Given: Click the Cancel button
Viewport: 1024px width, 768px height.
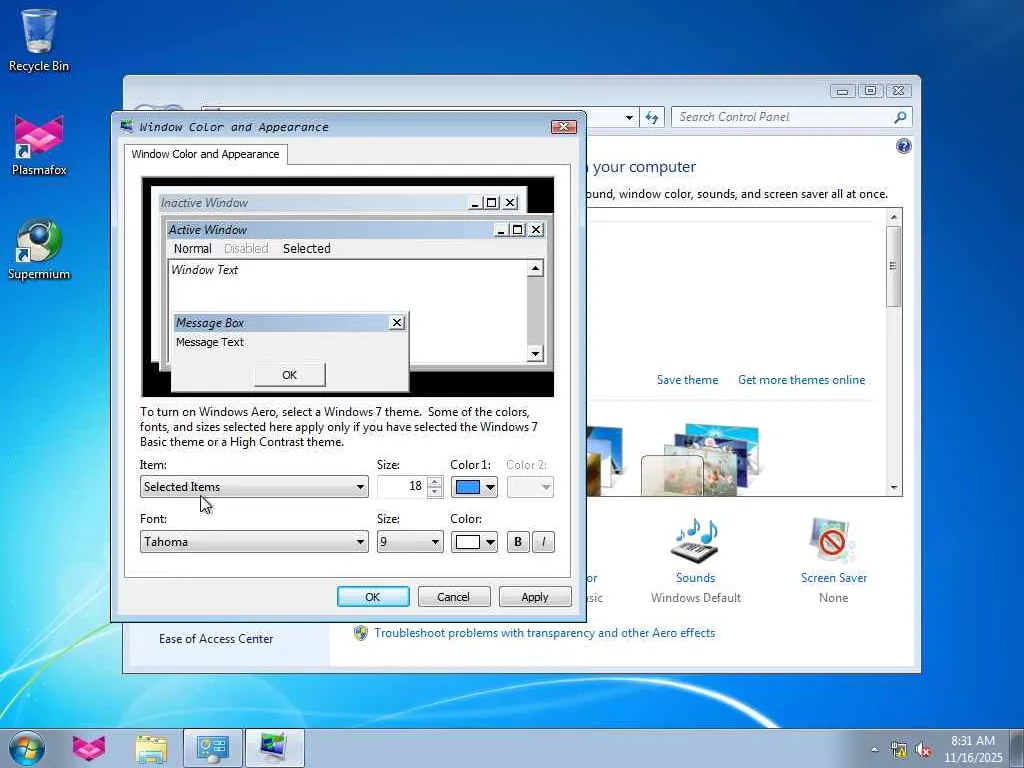Looking at the screenshot, I should pos(454,597).
